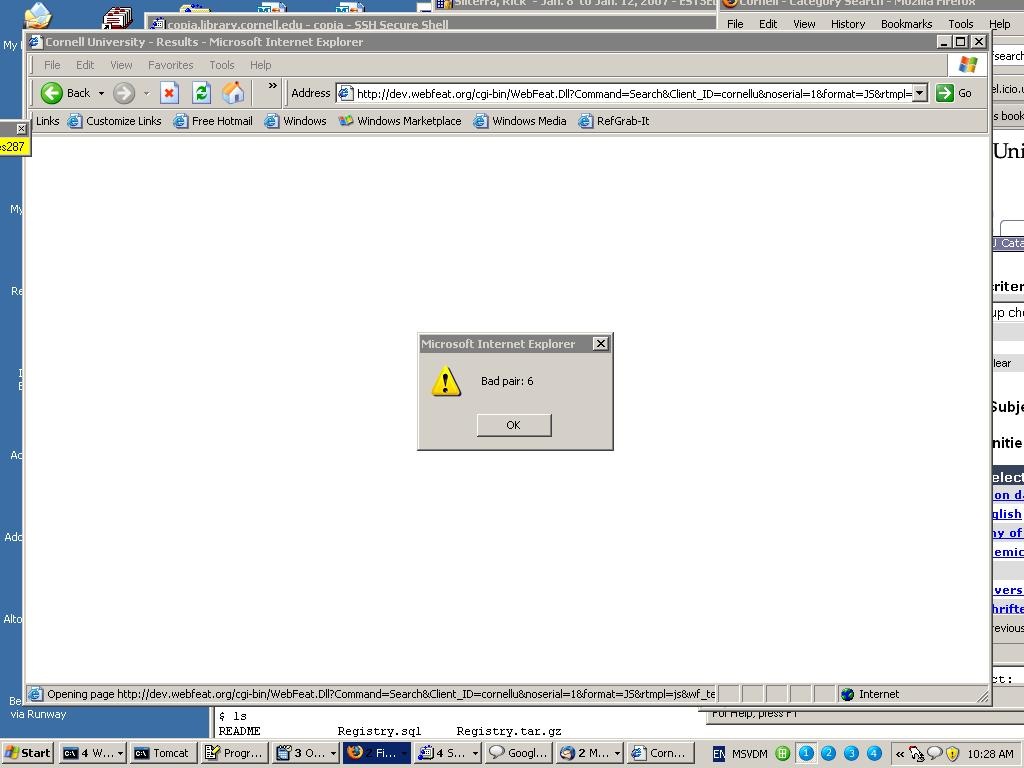Screen dimensions: 1024x768
Task: Click the Customize Links bookmark
Action: coord(115,121)
